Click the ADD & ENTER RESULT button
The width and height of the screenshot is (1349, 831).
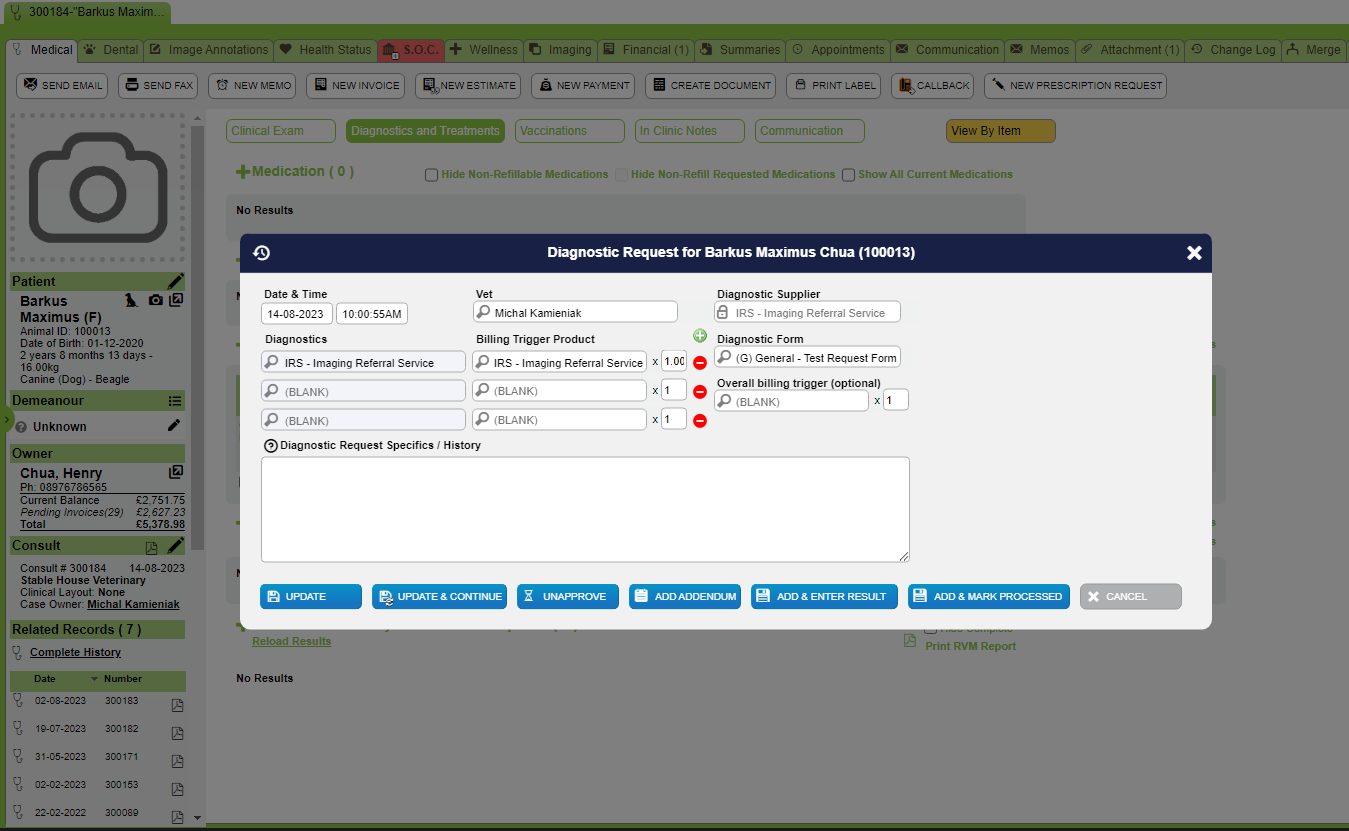click(824, 596)
